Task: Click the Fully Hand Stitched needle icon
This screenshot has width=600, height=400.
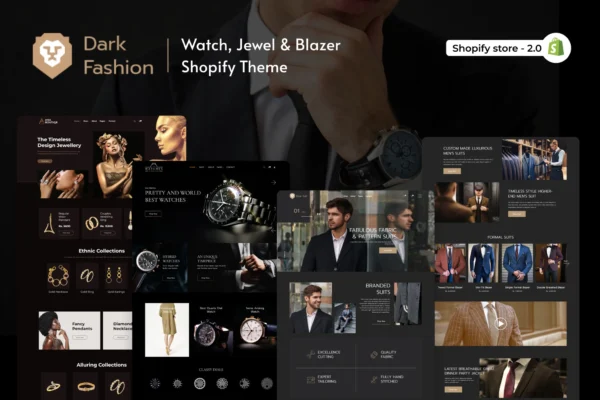Action: tap(374, 379)
